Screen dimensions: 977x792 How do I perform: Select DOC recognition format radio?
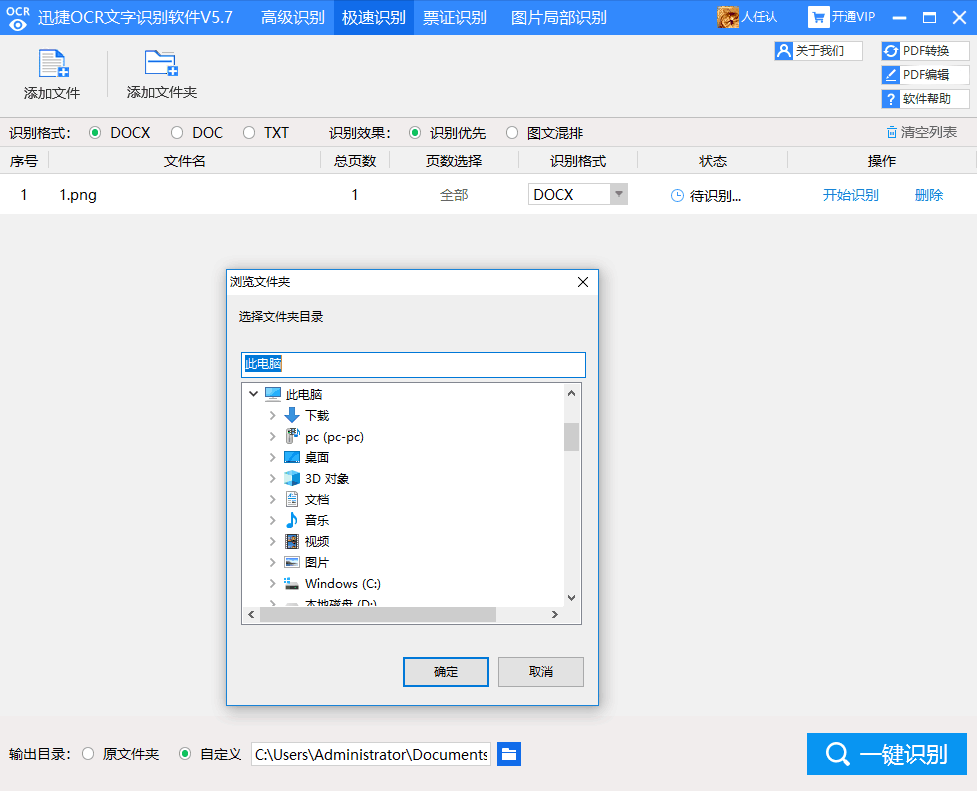(177, 133)
